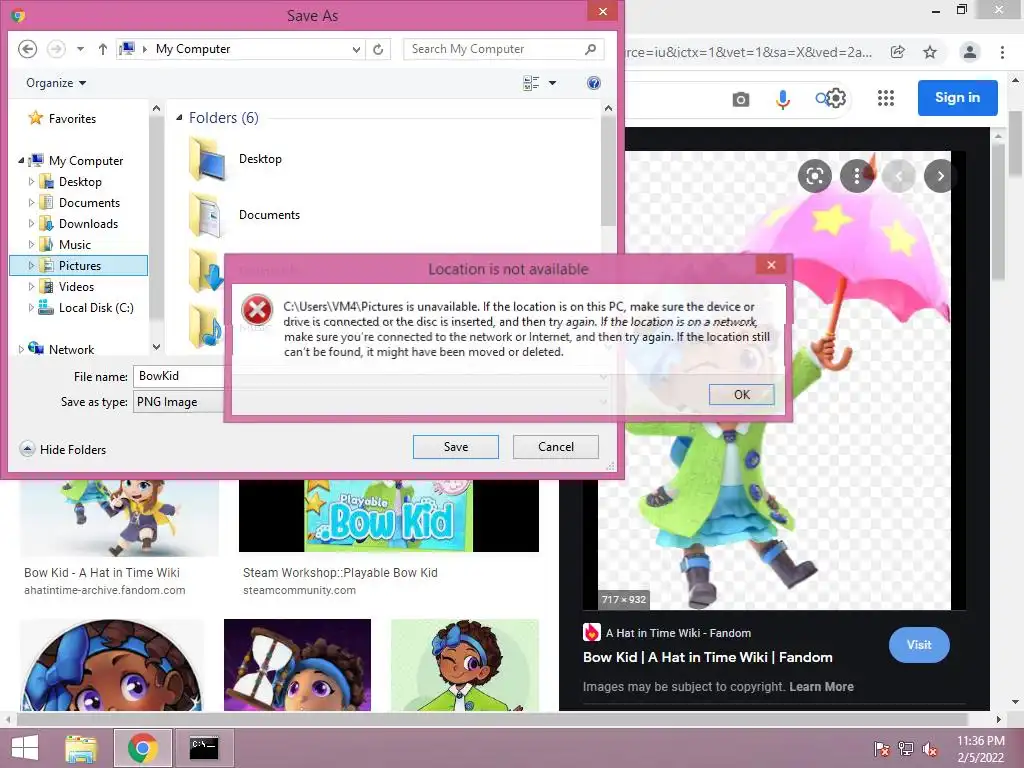Image resolution: width=1024 pixels, height=768 pixels.
Task: Go up one folder level
Action: coord(103,49)
